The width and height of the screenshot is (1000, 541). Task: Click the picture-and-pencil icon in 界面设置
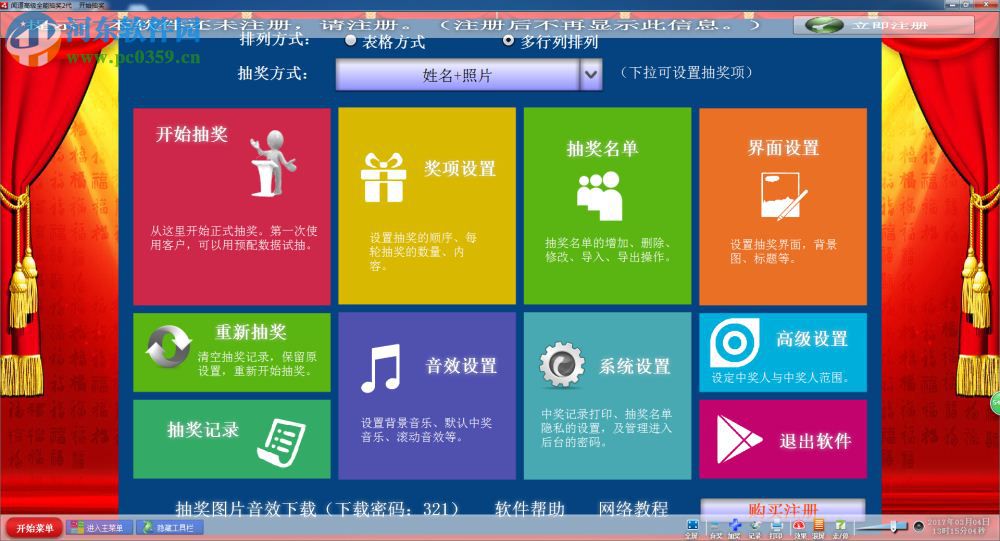click(784, 196)
